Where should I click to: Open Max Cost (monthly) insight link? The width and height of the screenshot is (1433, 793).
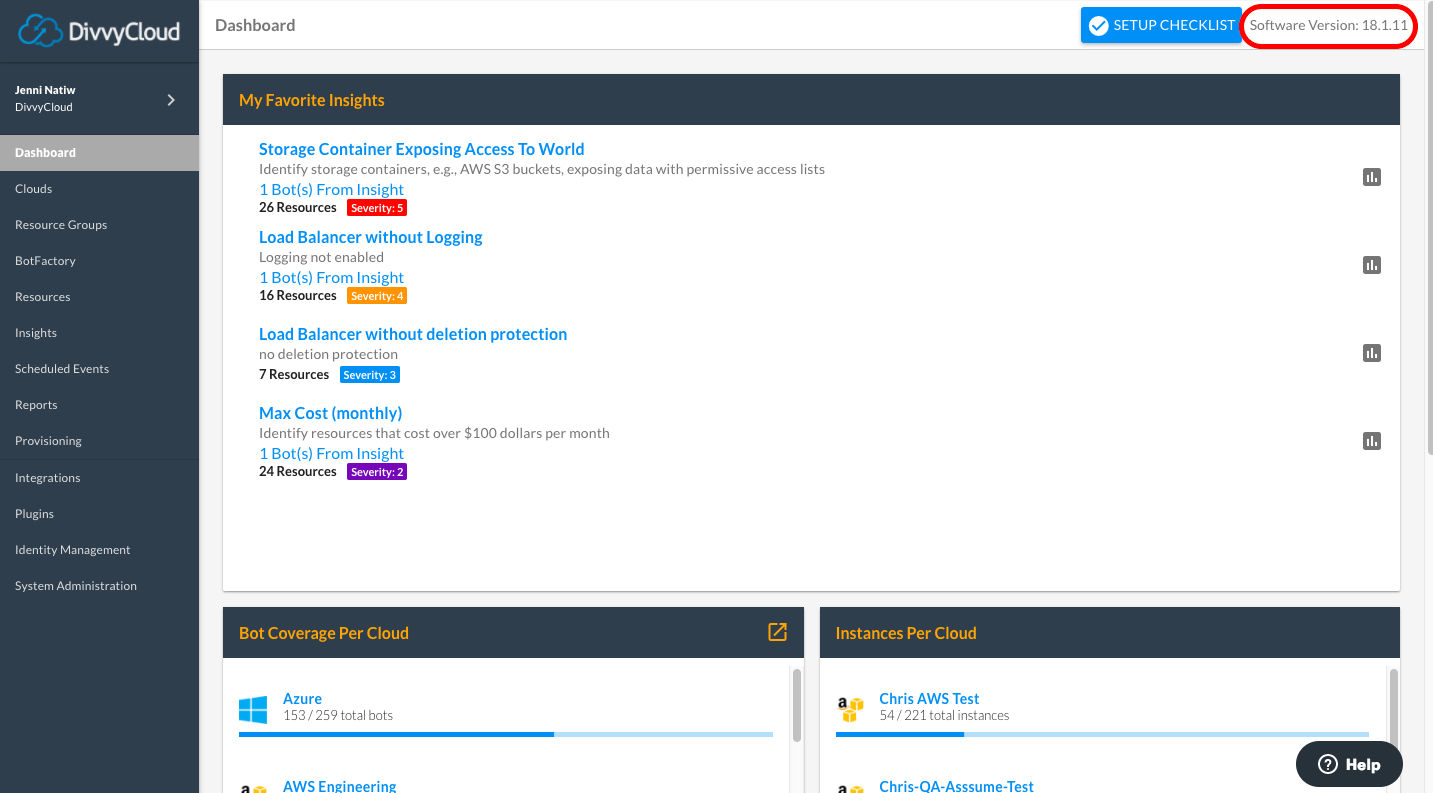330,413
